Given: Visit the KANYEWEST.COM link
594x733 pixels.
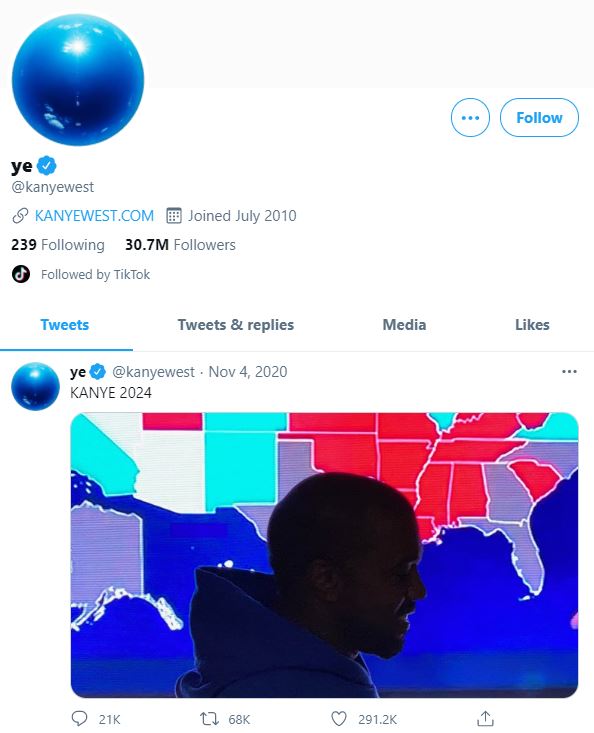Looking at the screenshot, I should [94, 216].
